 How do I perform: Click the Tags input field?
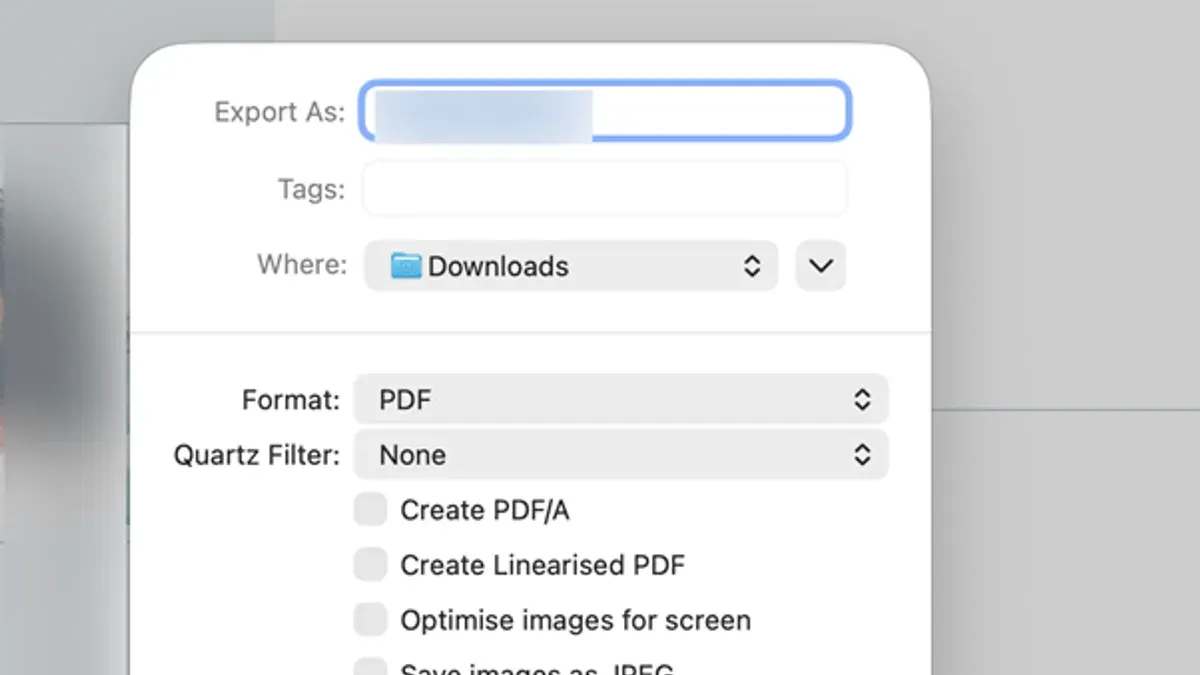(x=606, y=188)
